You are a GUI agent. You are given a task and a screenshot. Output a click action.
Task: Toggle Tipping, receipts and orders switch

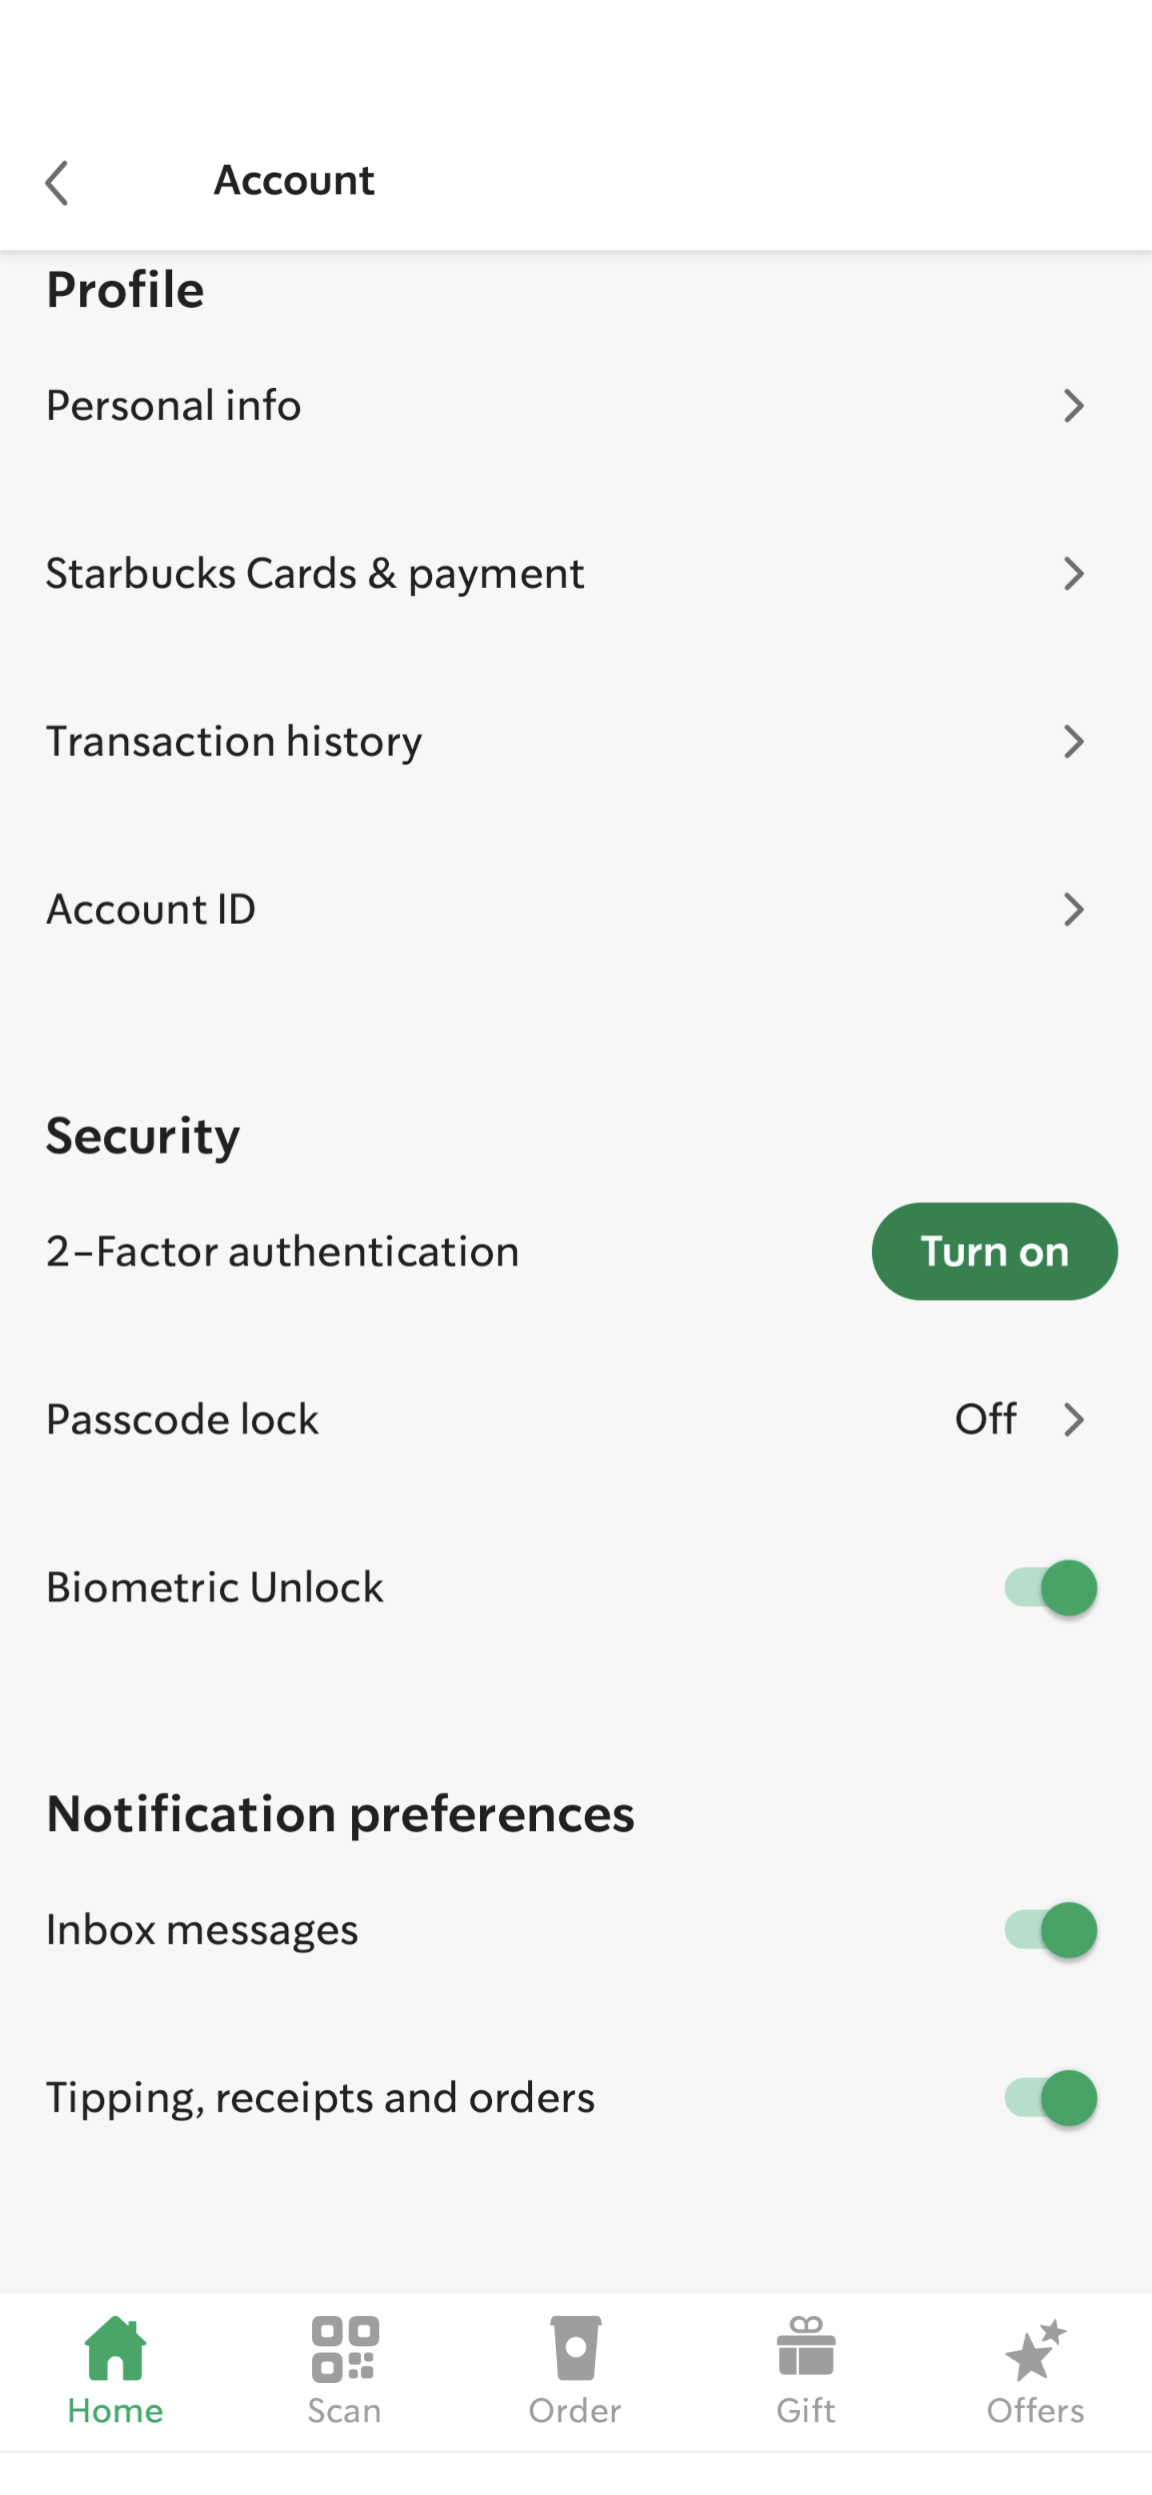[x=1051, y=2097]
